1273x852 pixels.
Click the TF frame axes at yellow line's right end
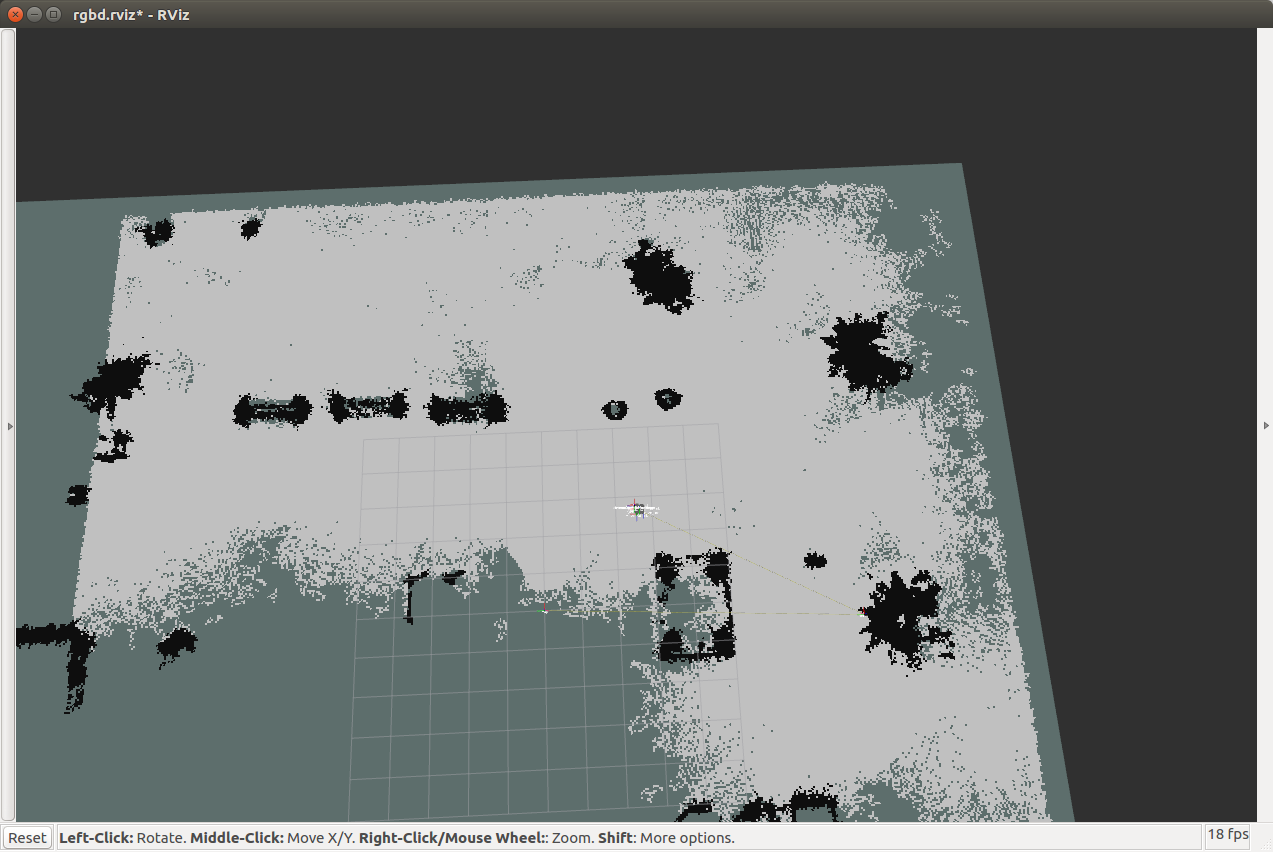(863, 613)
